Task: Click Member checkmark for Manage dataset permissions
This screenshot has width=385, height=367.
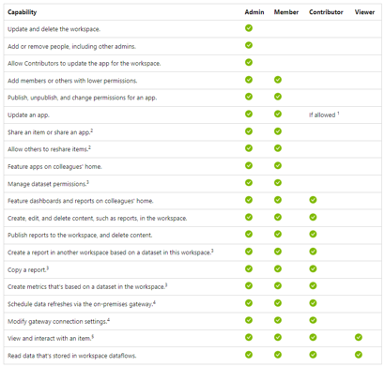Action: (x=278, y=183)
